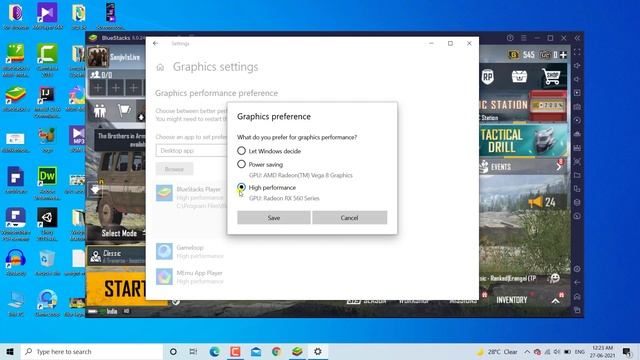
Task: Open the BlueStacks hamburger menu
Action: tap(524, 38)
